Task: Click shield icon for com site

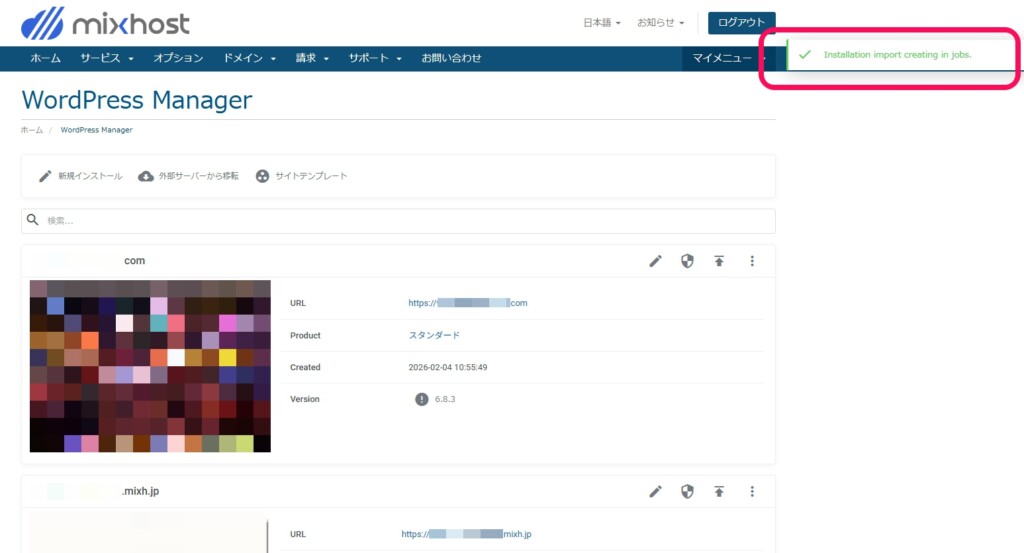Action: (x=687, y=261)
